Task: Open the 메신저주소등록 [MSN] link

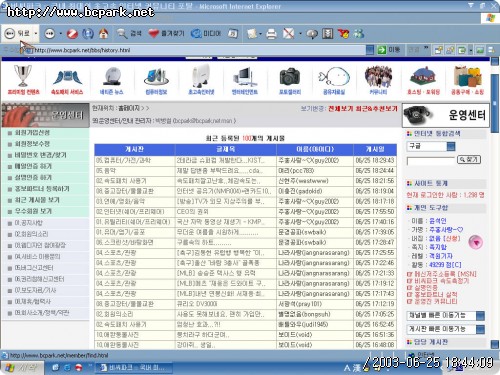Action: pyautogui.click(x=445, y=274)
